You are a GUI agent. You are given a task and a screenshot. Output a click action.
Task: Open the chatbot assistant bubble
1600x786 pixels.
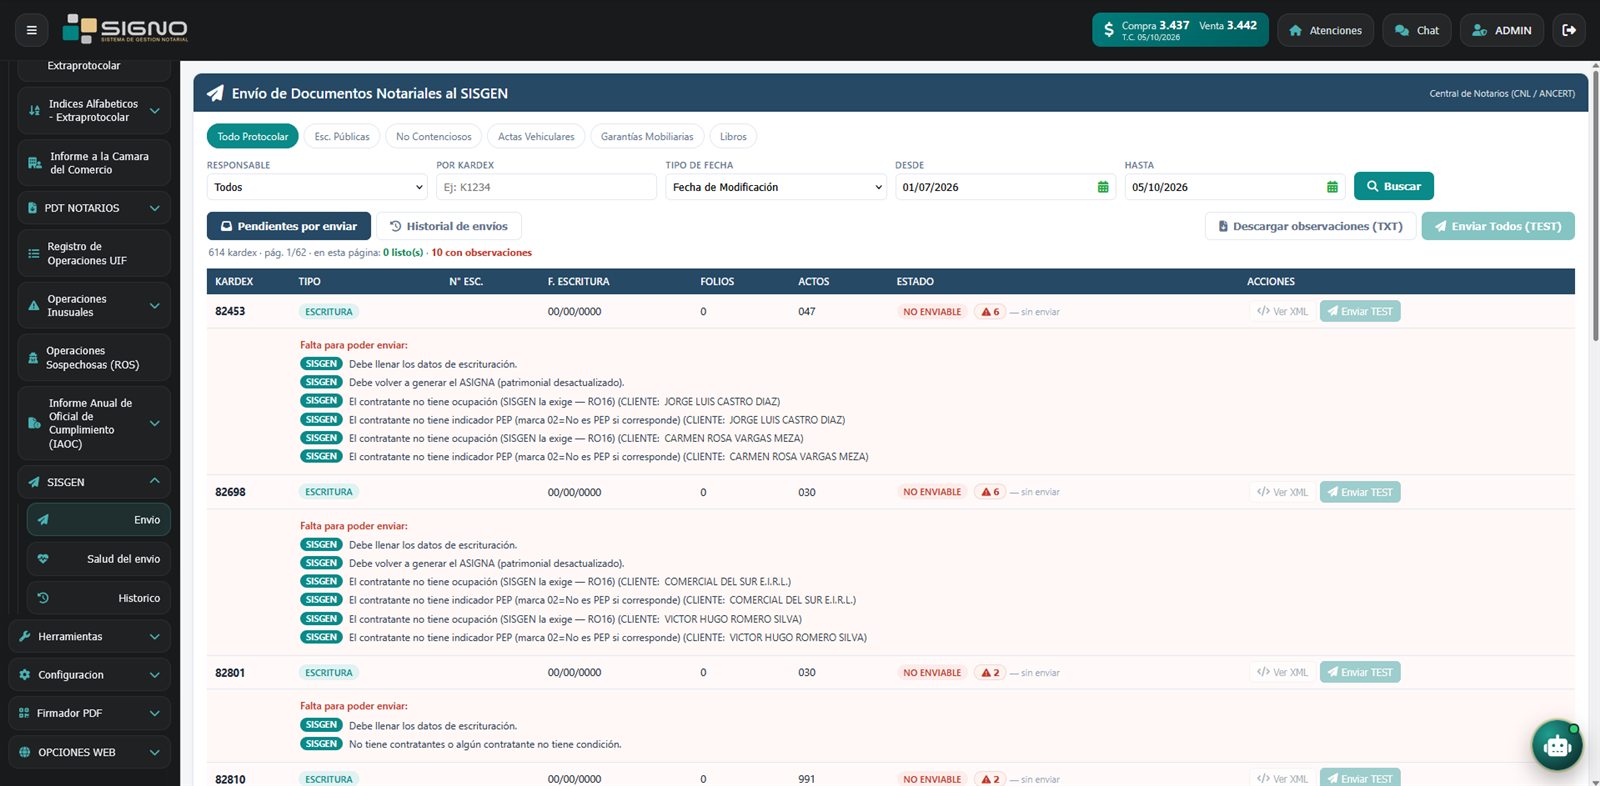[x=1557, y=745]
